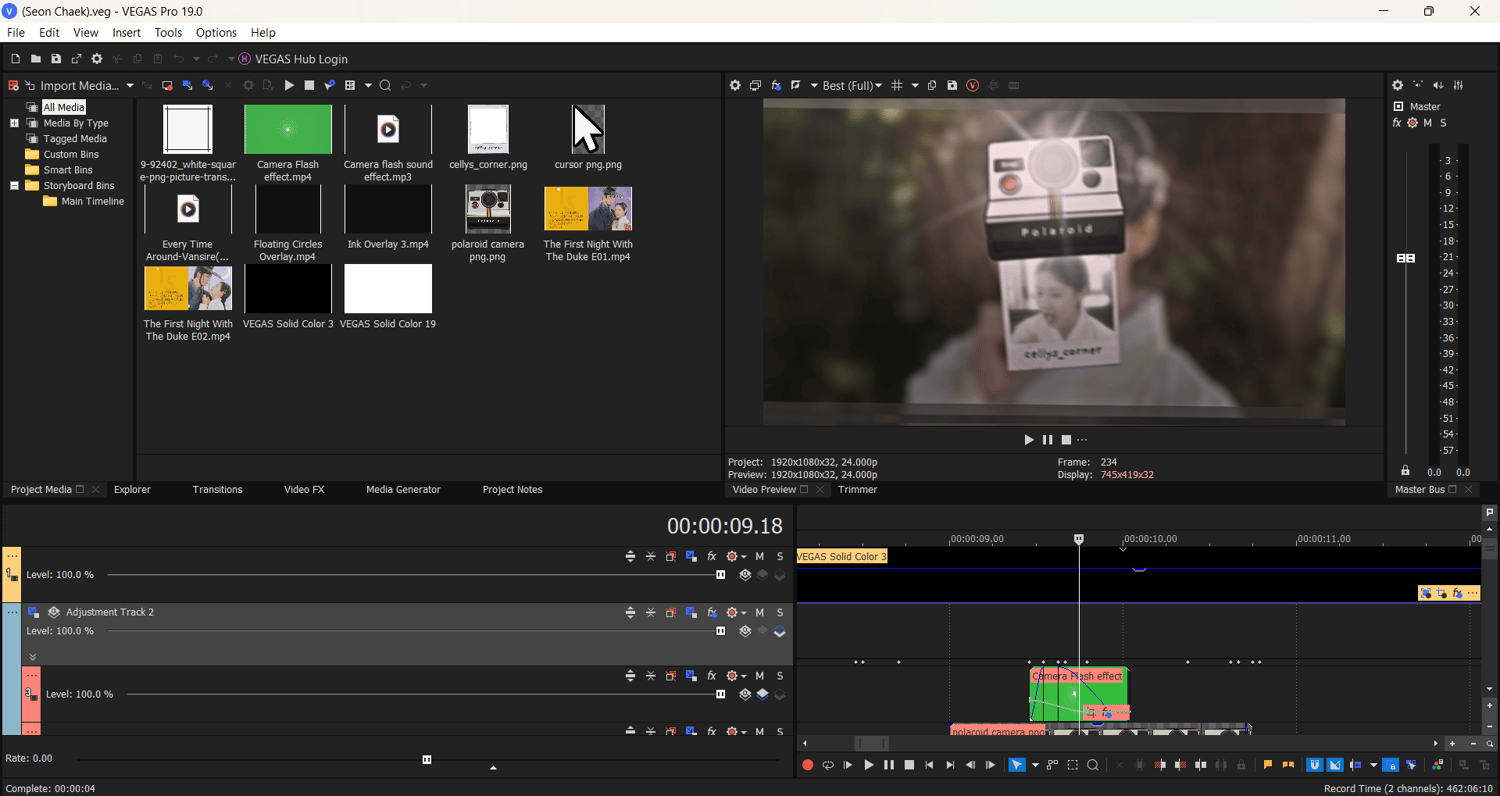Select the Camera Flash effect timeline clip

pos(1078,694)
